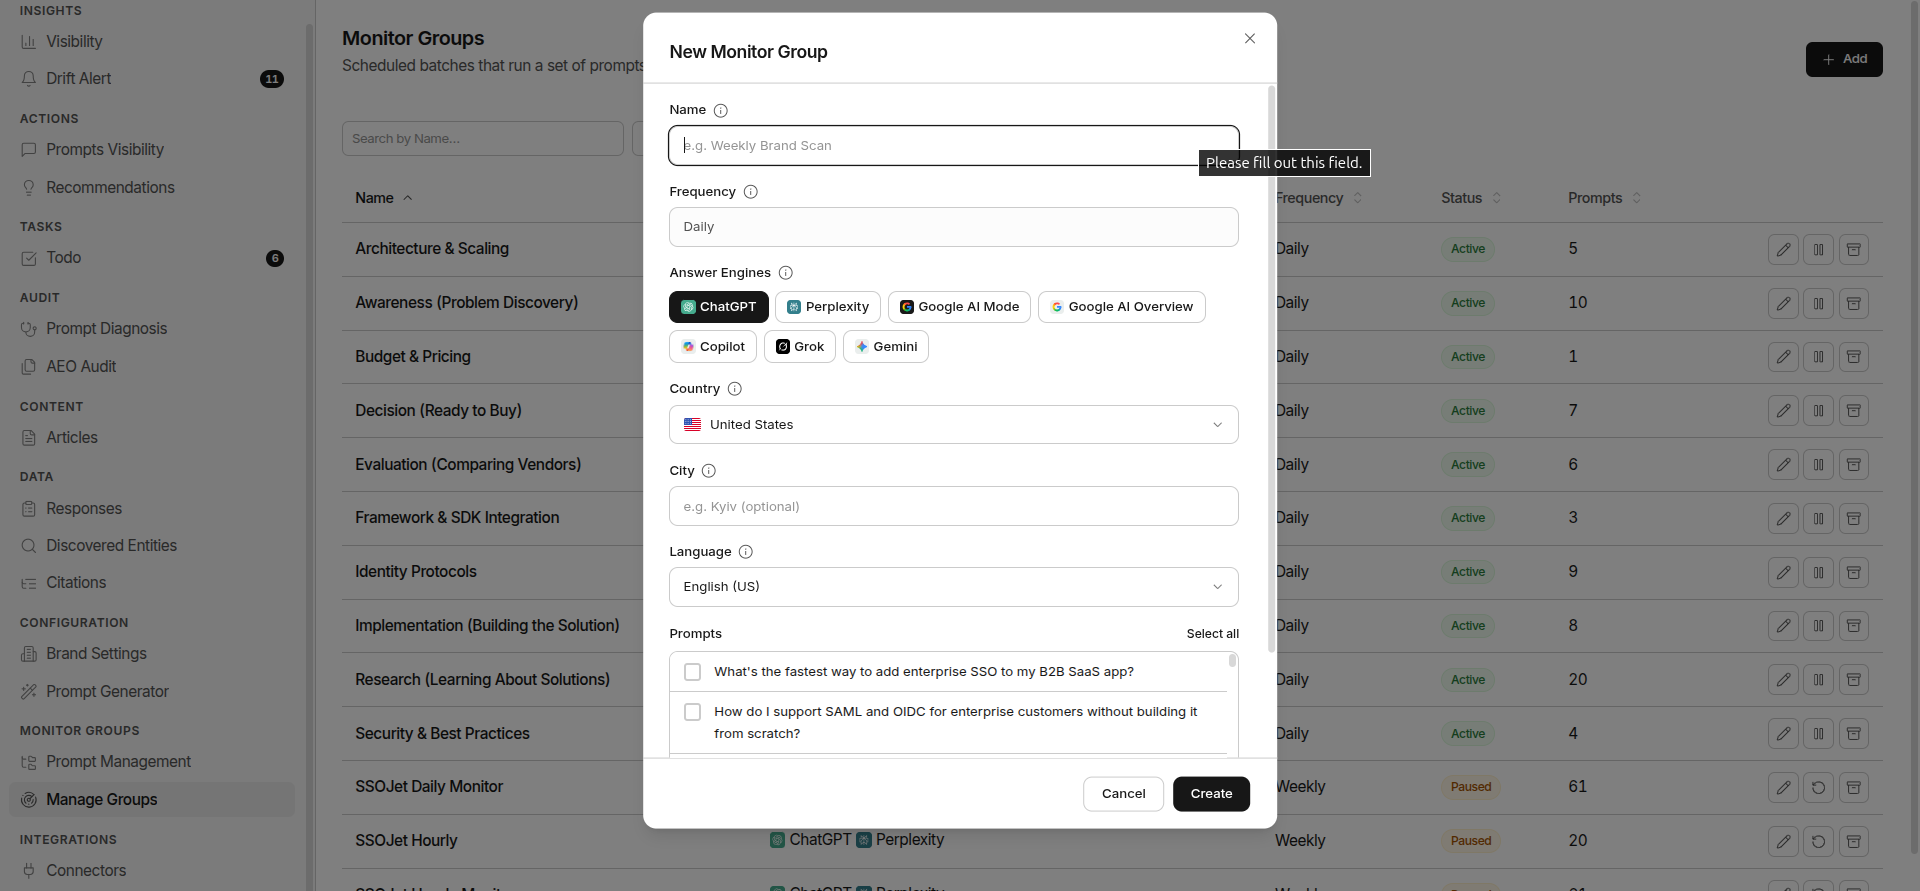Edit the Security & Best Practices group
1920x891 pixels.
(x=1783, y=734)
